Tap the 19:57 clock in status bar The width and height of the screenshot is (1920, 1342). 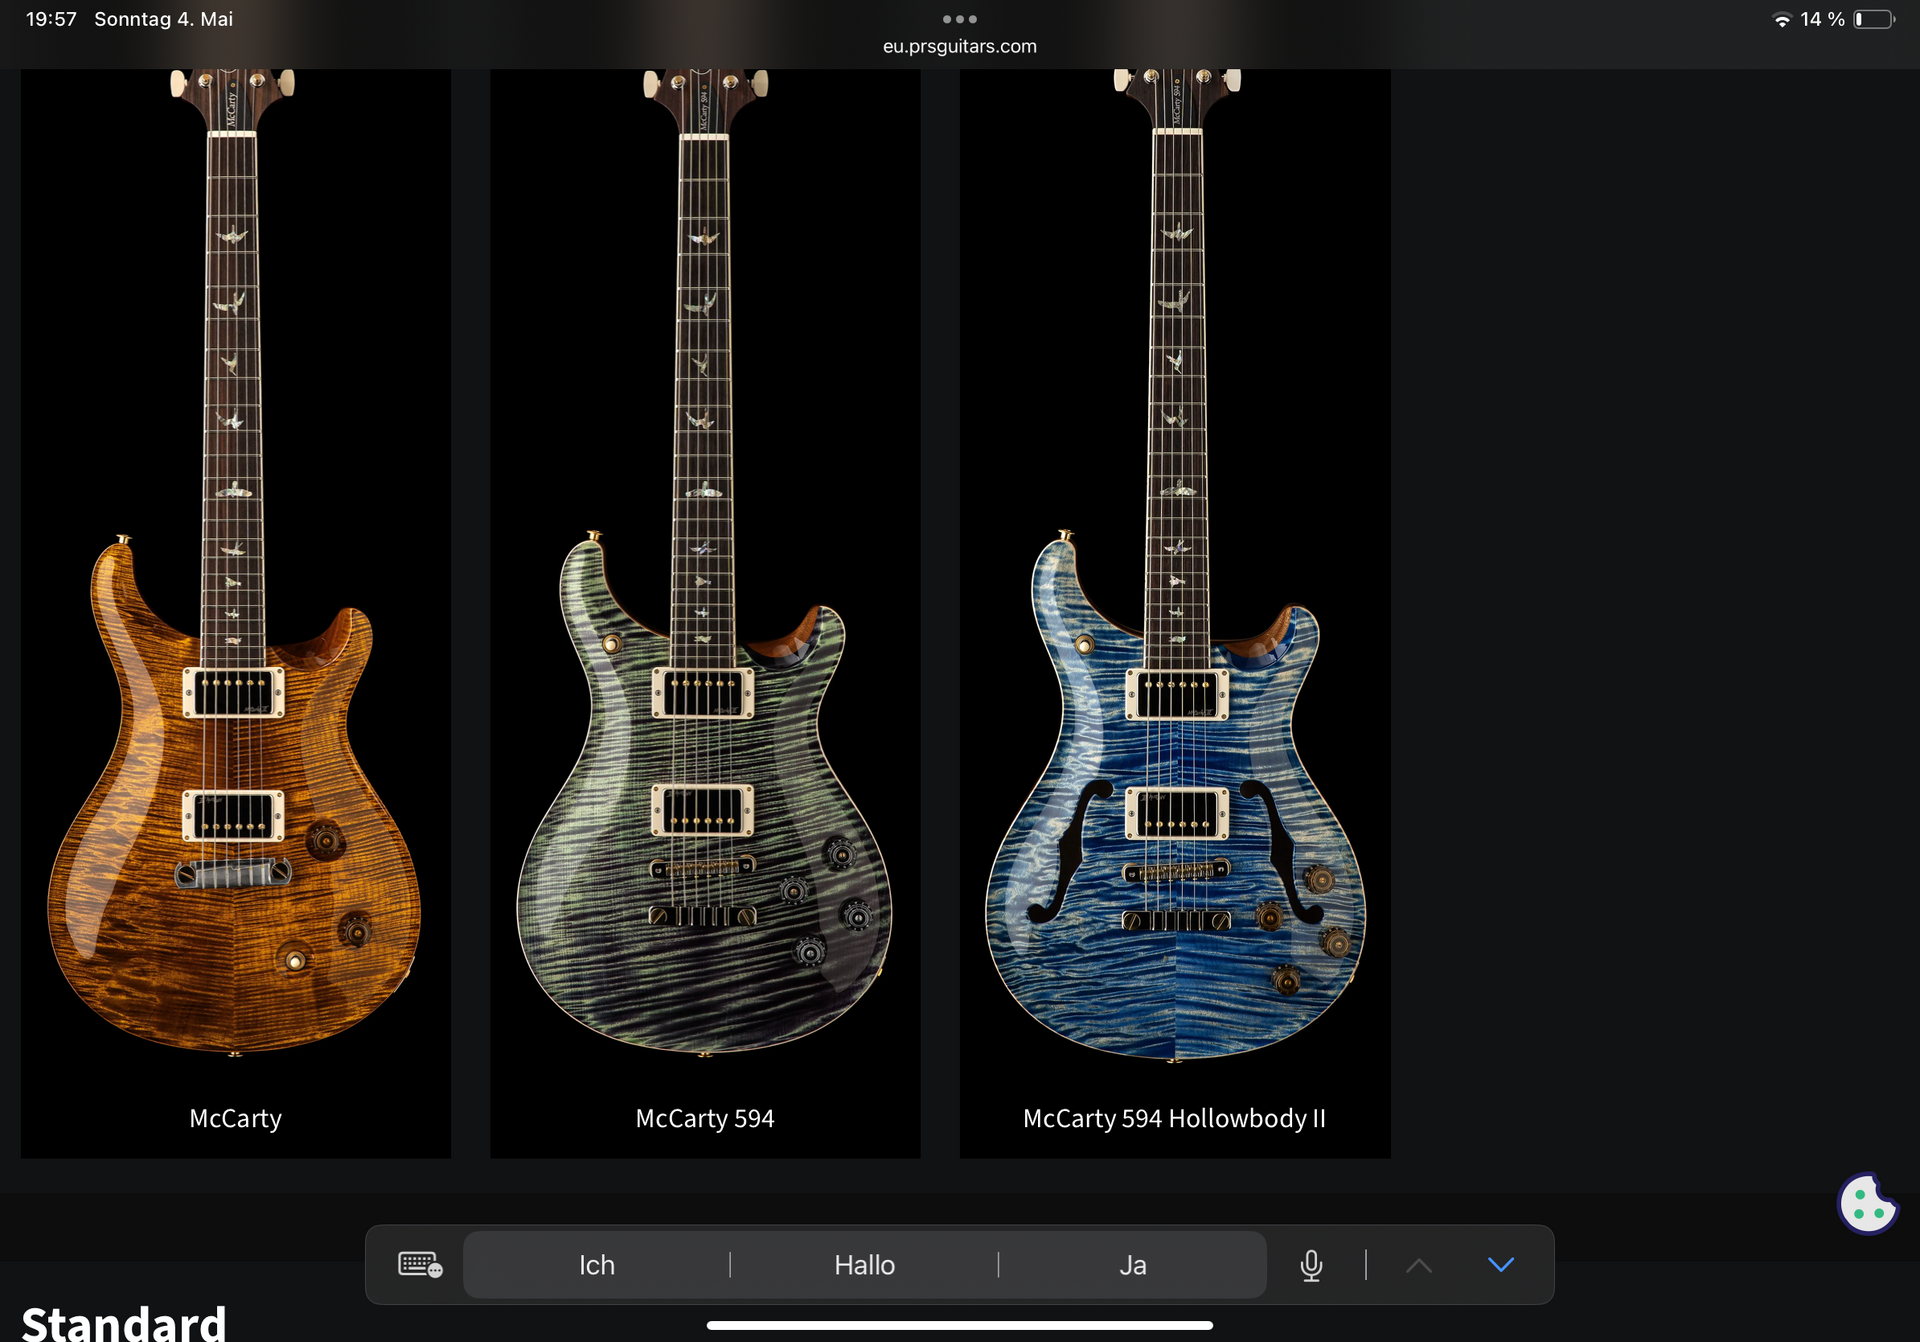51,19
